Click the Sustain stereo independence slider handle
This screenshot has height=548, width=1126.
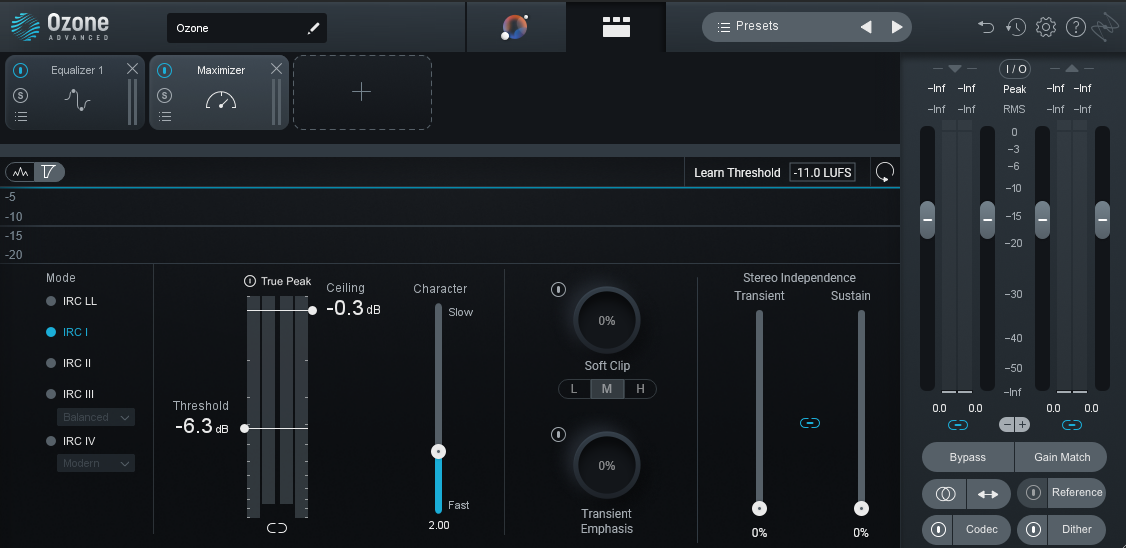point(861,508)
